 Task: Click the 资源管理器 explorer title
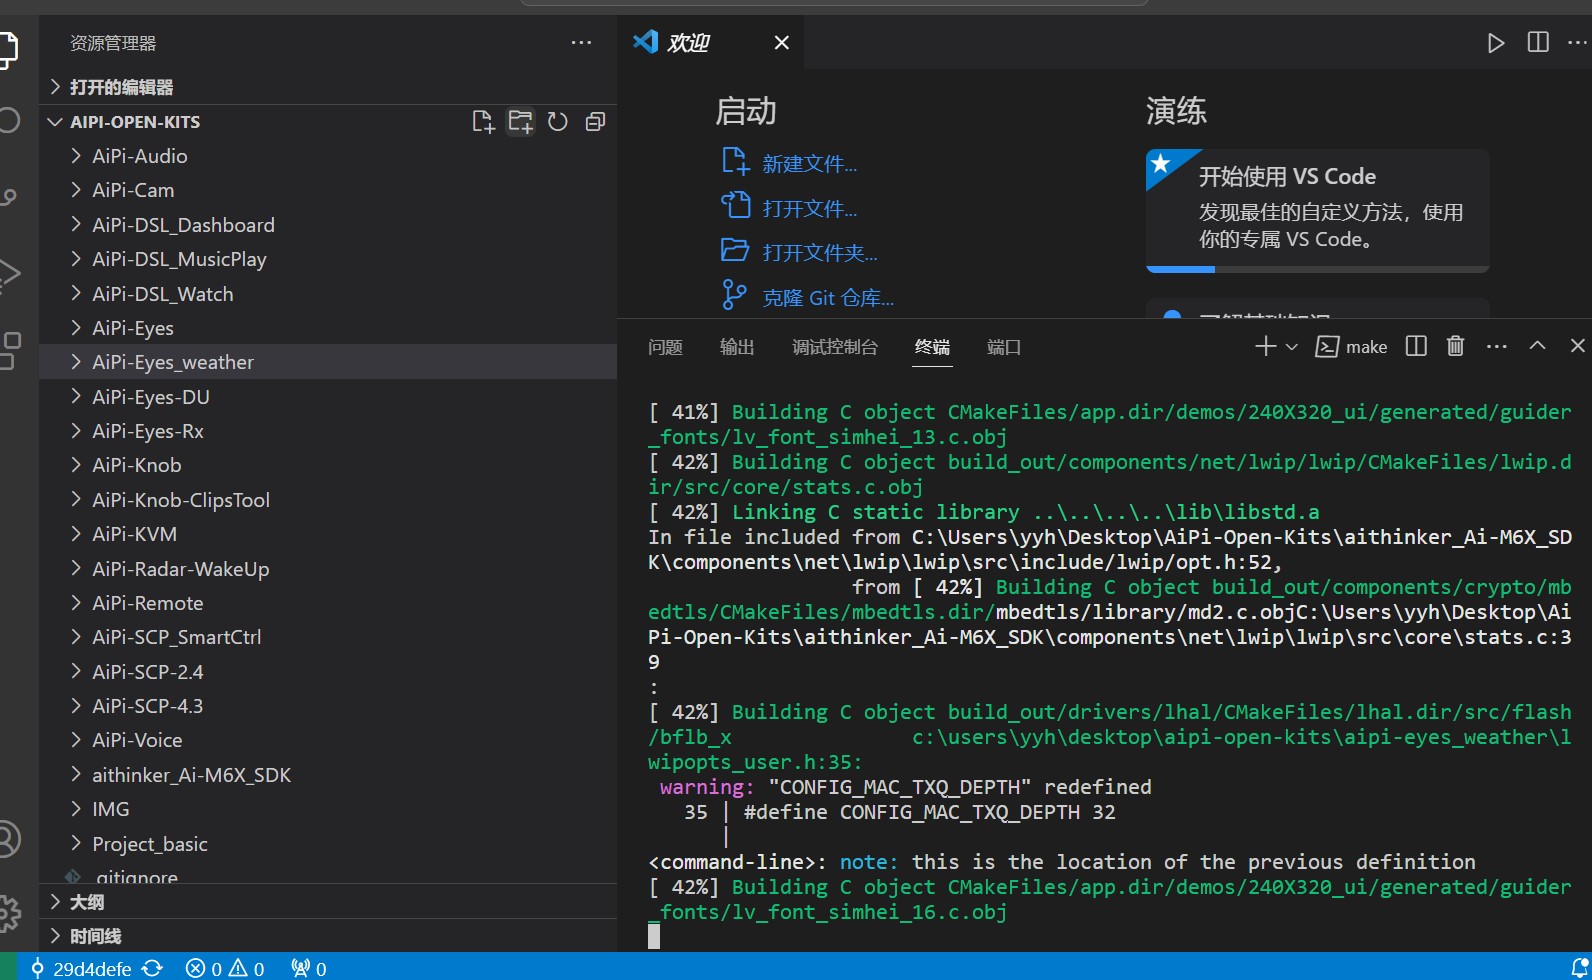(x=113, y=43)
